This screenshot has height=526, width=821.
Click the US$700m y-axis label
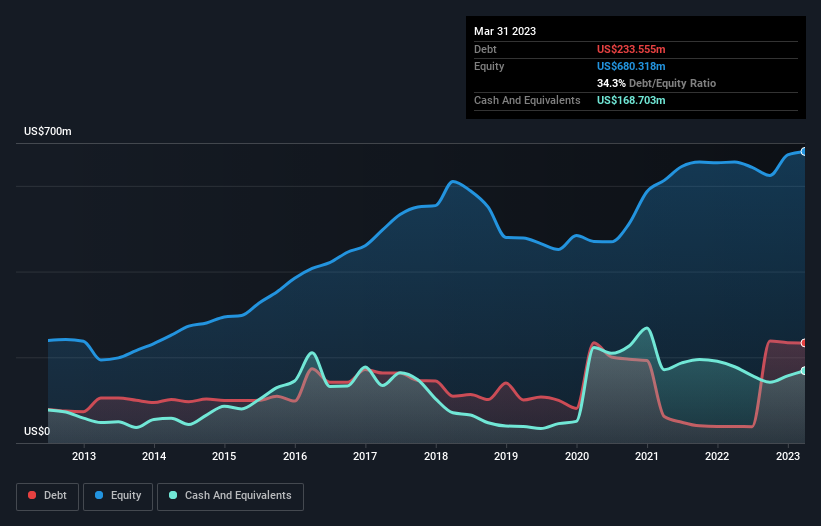[48, 131]
